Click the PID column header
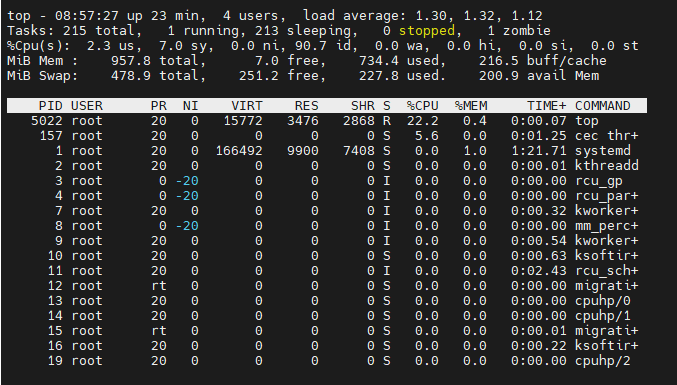The height and width of the screenshot is (385, 677). click(51, 106)
